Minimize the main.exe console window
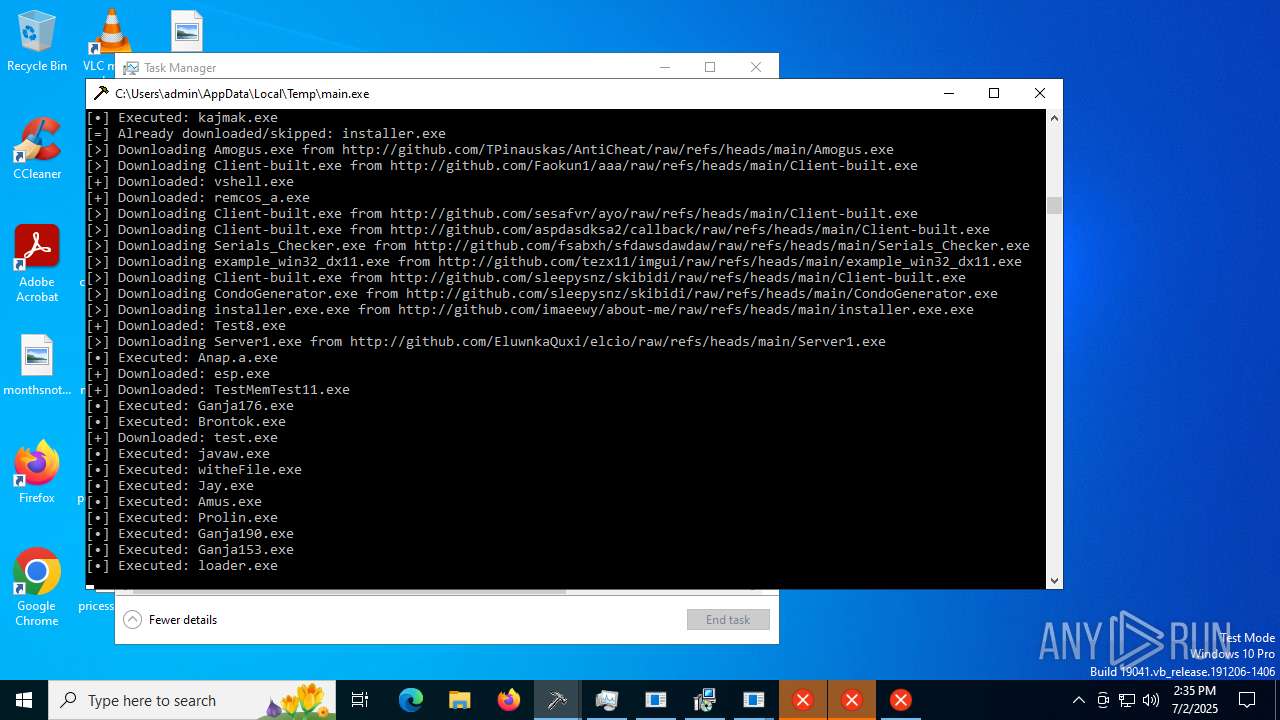This screenshot has height=720, width=1280. (x=948, y=93)
